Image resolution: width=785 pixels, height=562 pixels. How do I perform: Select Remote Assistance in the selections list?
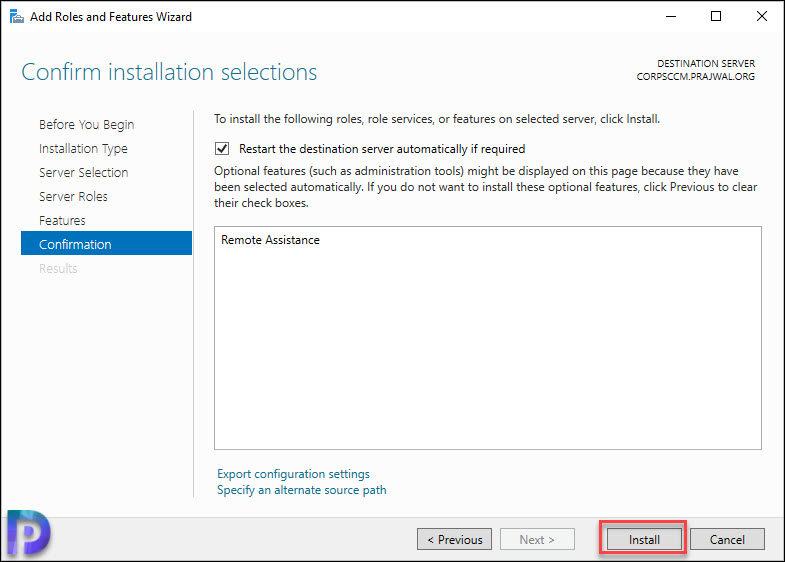pyautogui.click(x=270, y=240)
